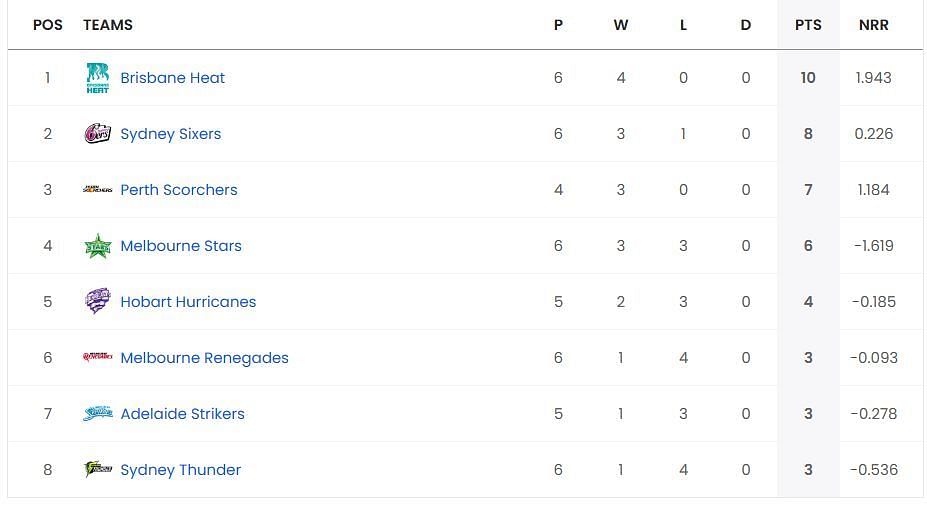Click the POS column header
Screen dimensions: 927x506
48,25
